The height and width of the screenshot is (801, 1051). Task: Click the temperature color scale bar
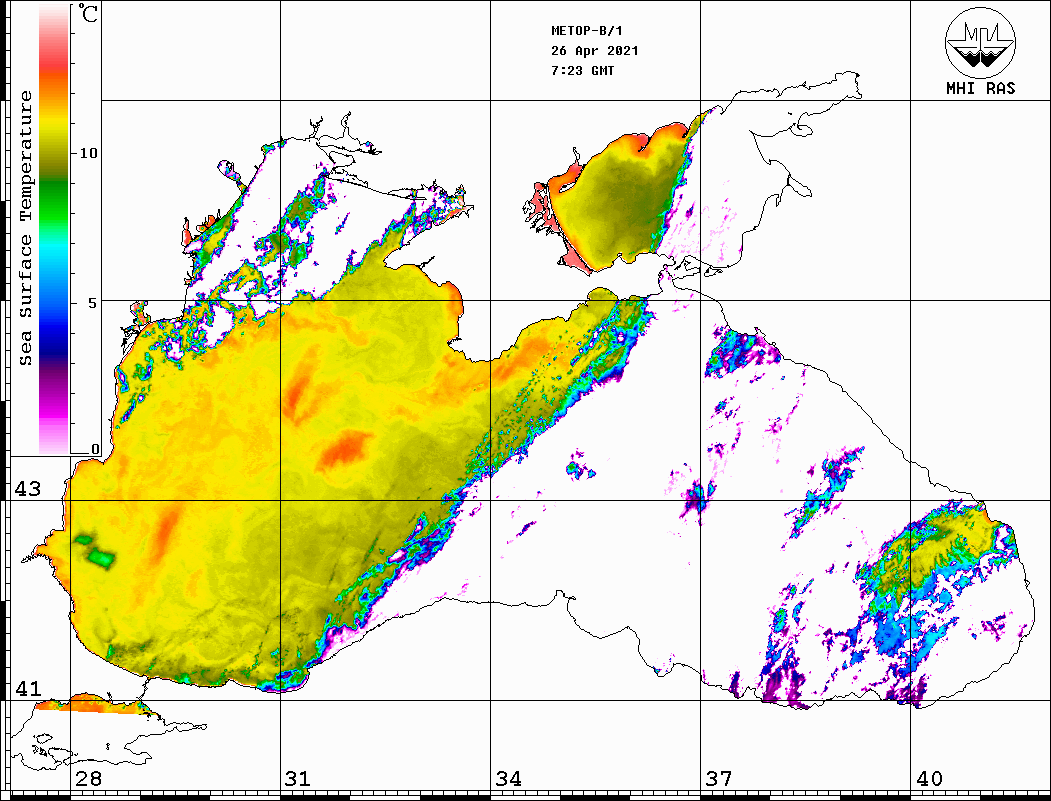click(54, 230)
